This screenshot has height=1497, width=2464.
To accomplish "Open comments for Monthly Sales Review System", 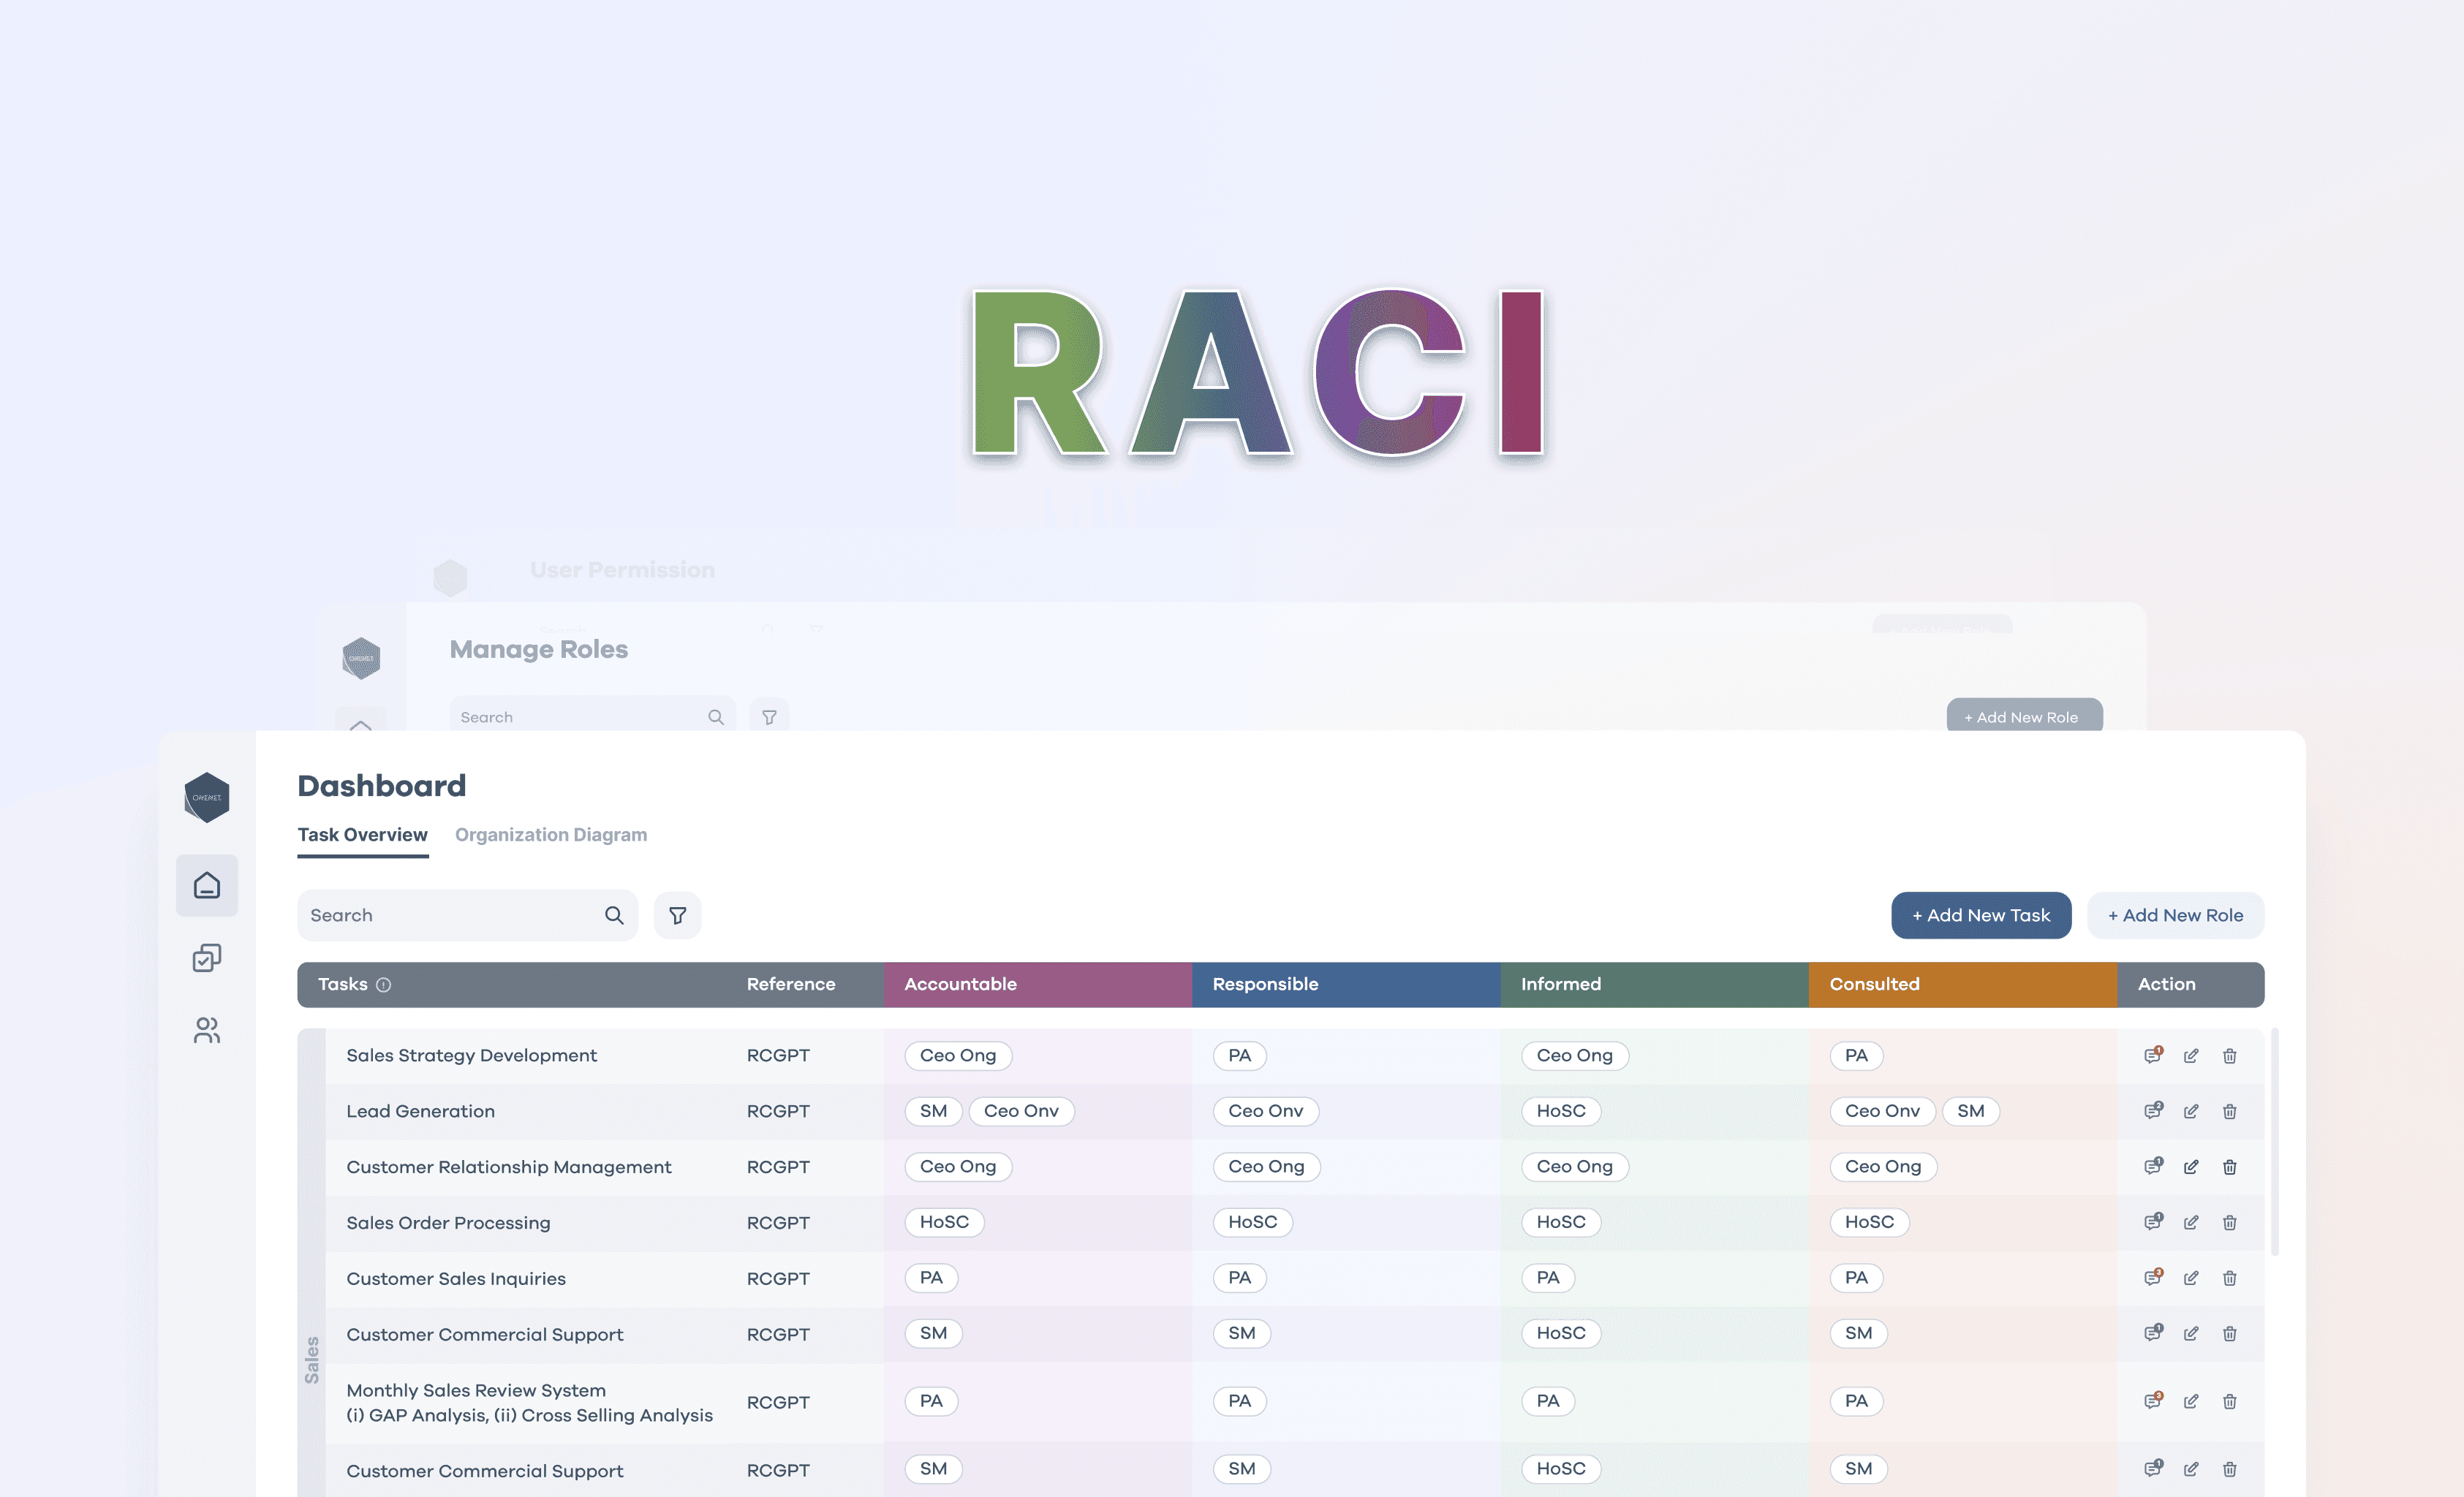I will (x=2152, y=1402).
